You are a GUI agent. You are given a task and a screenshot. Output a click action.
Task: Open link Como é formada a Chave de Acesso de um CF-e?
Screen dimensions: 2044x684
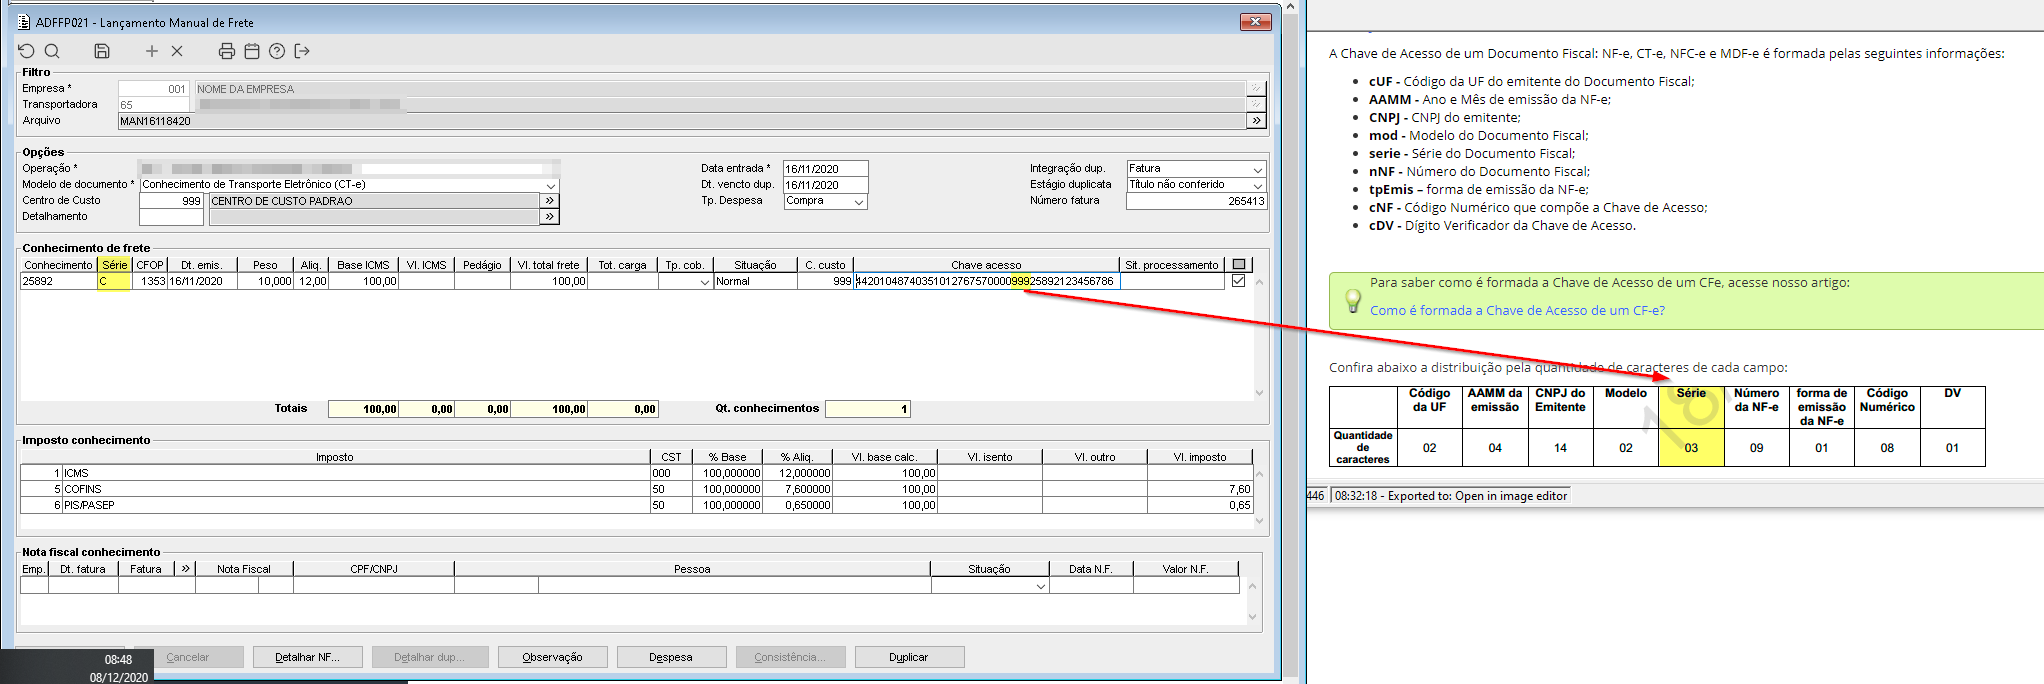(1517, 310)
